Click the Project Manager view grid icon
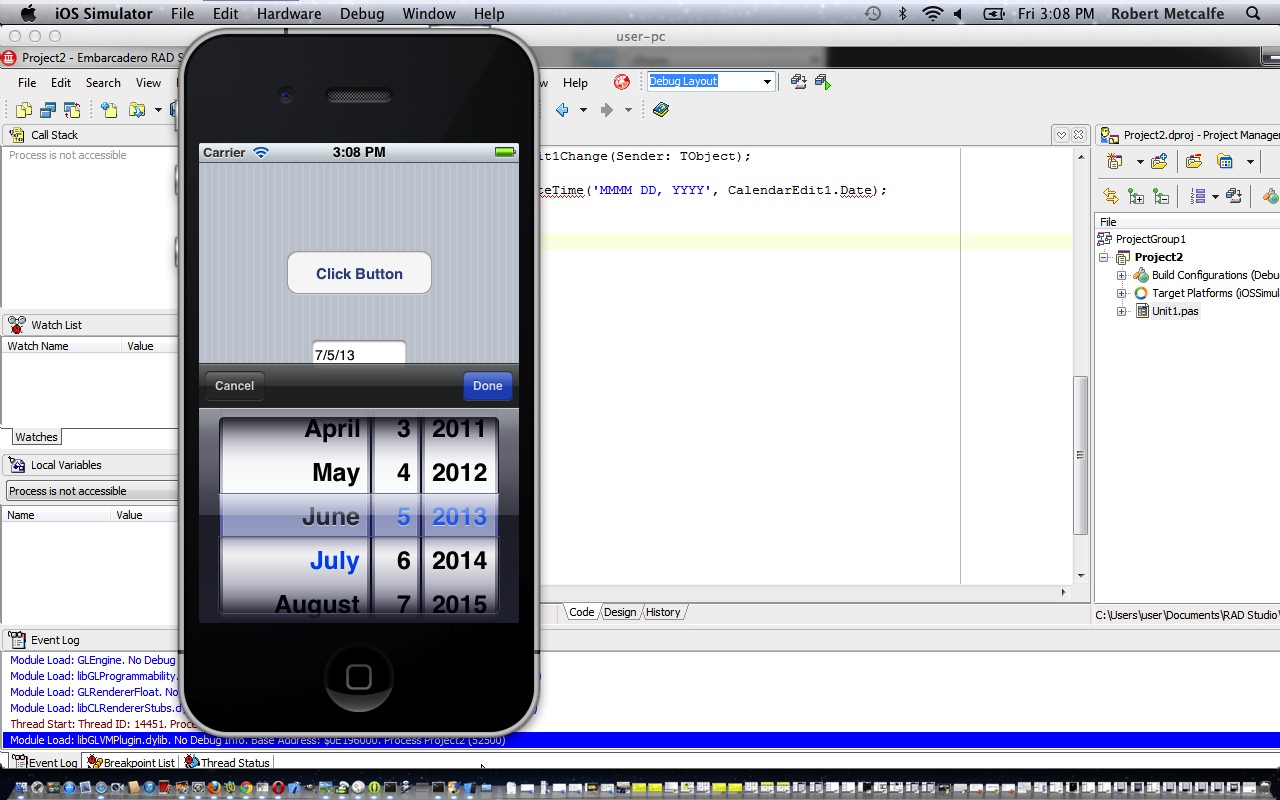Viewport: 1280px width, 800px height. 1225,161
